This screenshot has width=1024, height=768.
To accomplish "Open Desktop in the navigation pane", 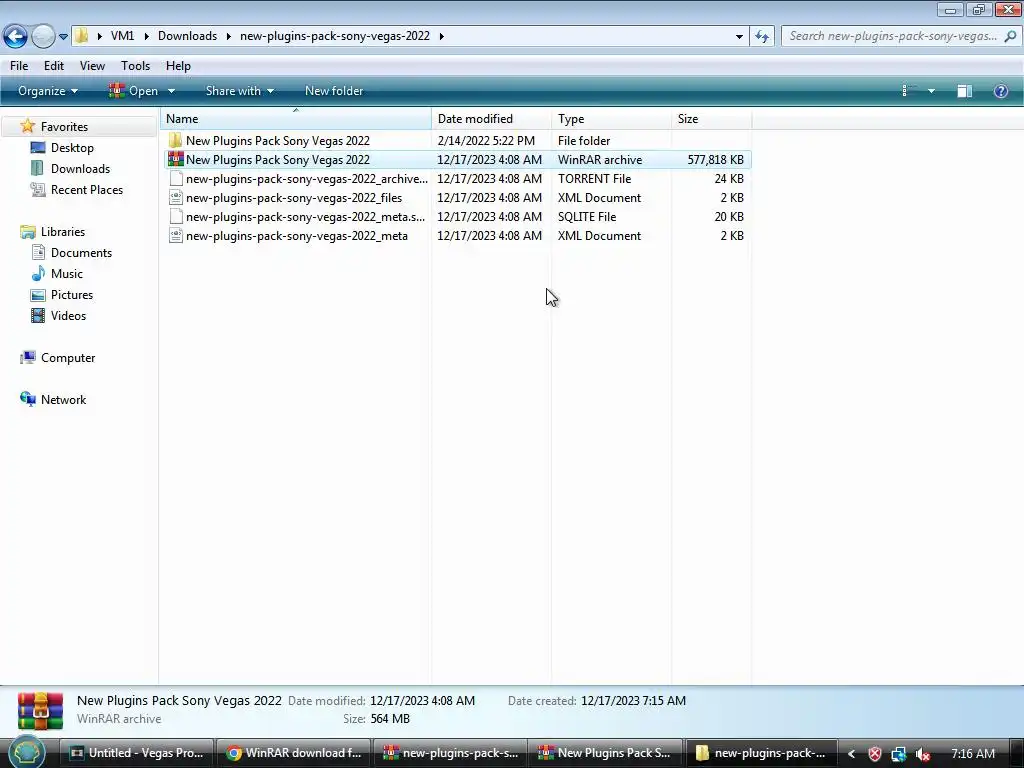I will click(72, 148).
